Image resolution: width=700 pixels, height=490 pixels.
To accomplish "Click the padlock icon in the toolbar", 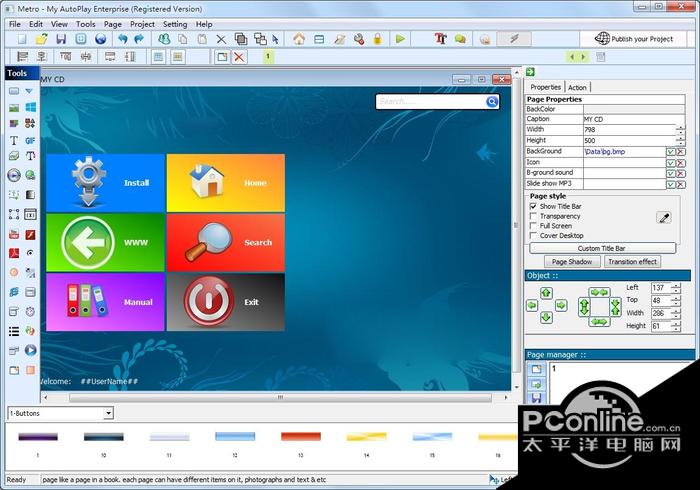I will click(x=378, y=39).
